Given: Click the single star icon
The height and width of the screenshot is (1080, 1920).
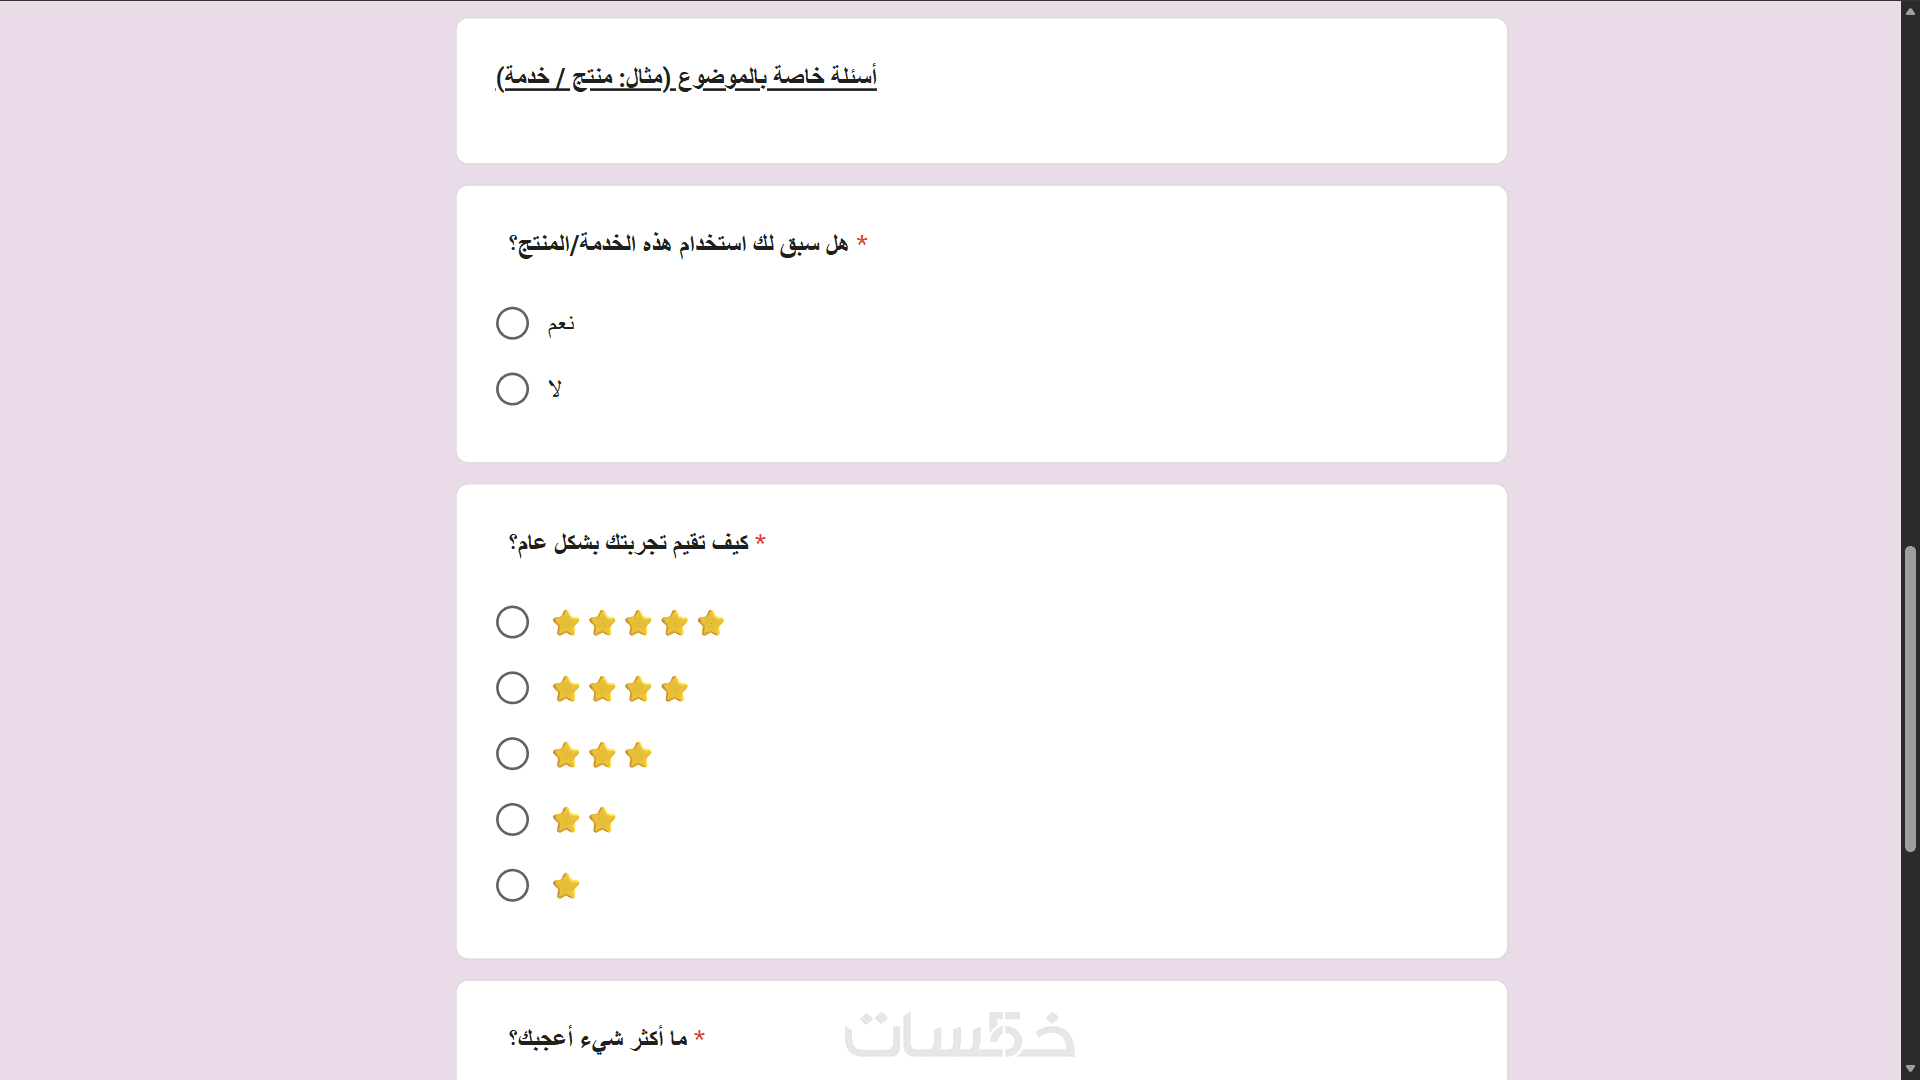Looking at the screenshot, I should coord(566,886).
